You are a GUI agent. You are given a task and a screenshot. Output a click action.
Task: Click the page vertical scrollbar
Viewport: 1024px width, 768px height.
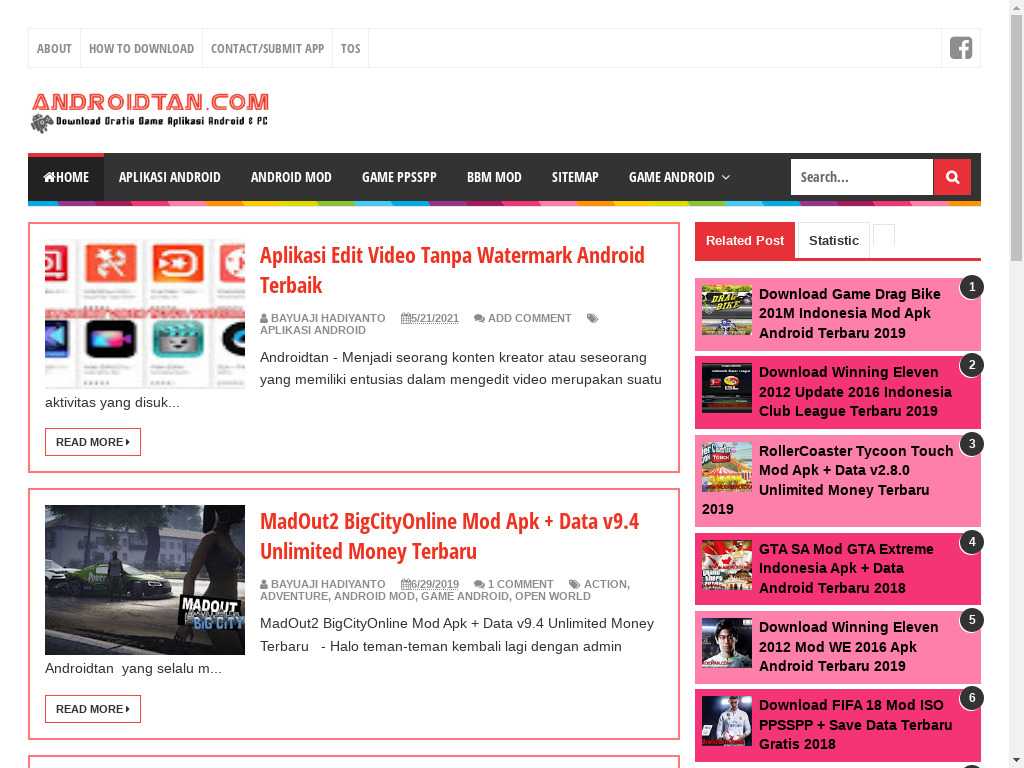pos(1016,400)
